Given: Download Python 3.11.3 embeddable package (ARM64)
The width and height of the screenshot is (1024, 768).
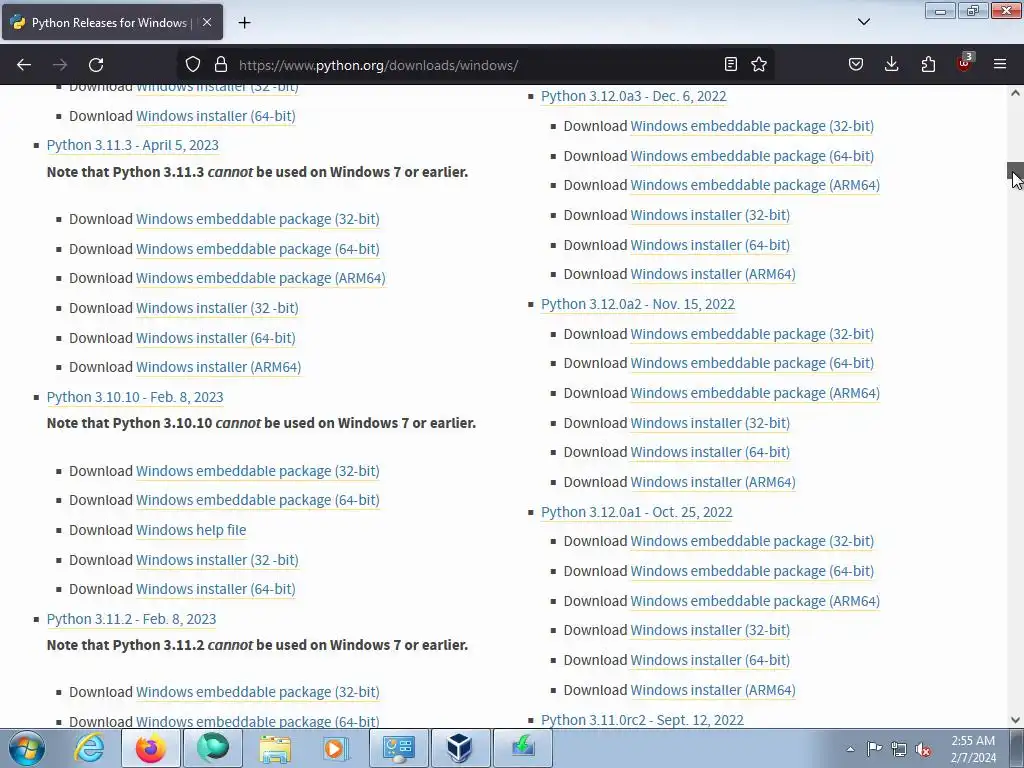Looking at the screenshot, I should coord(261,278).
